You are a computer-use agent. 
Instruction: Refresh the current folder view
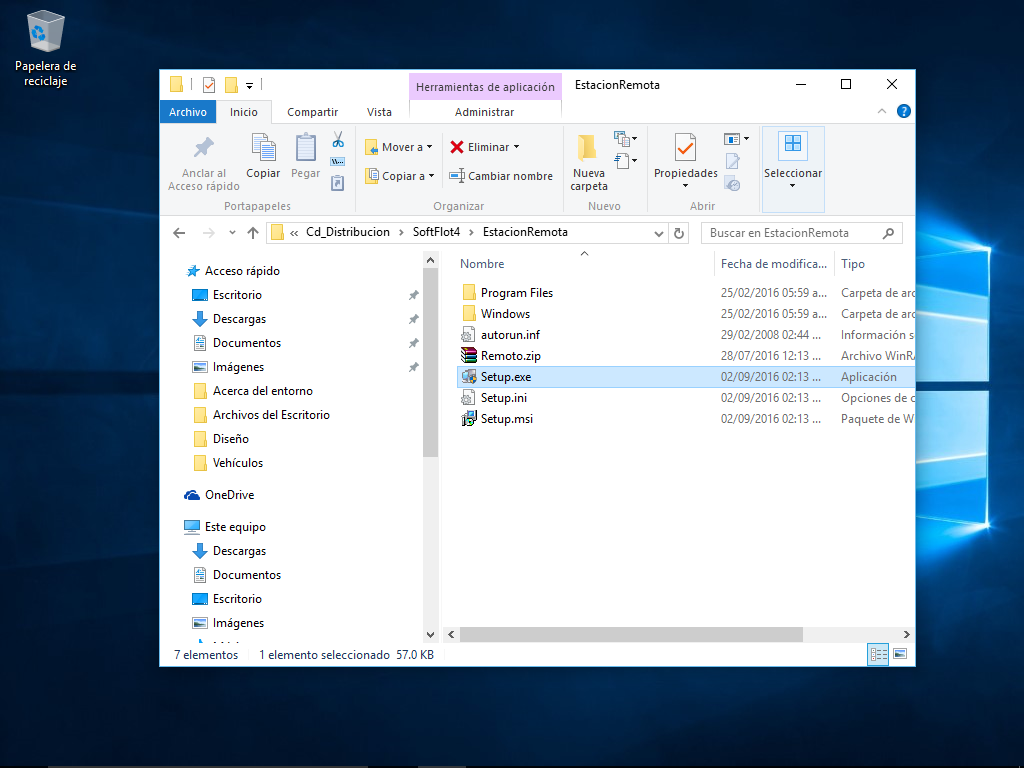point(680,233)
